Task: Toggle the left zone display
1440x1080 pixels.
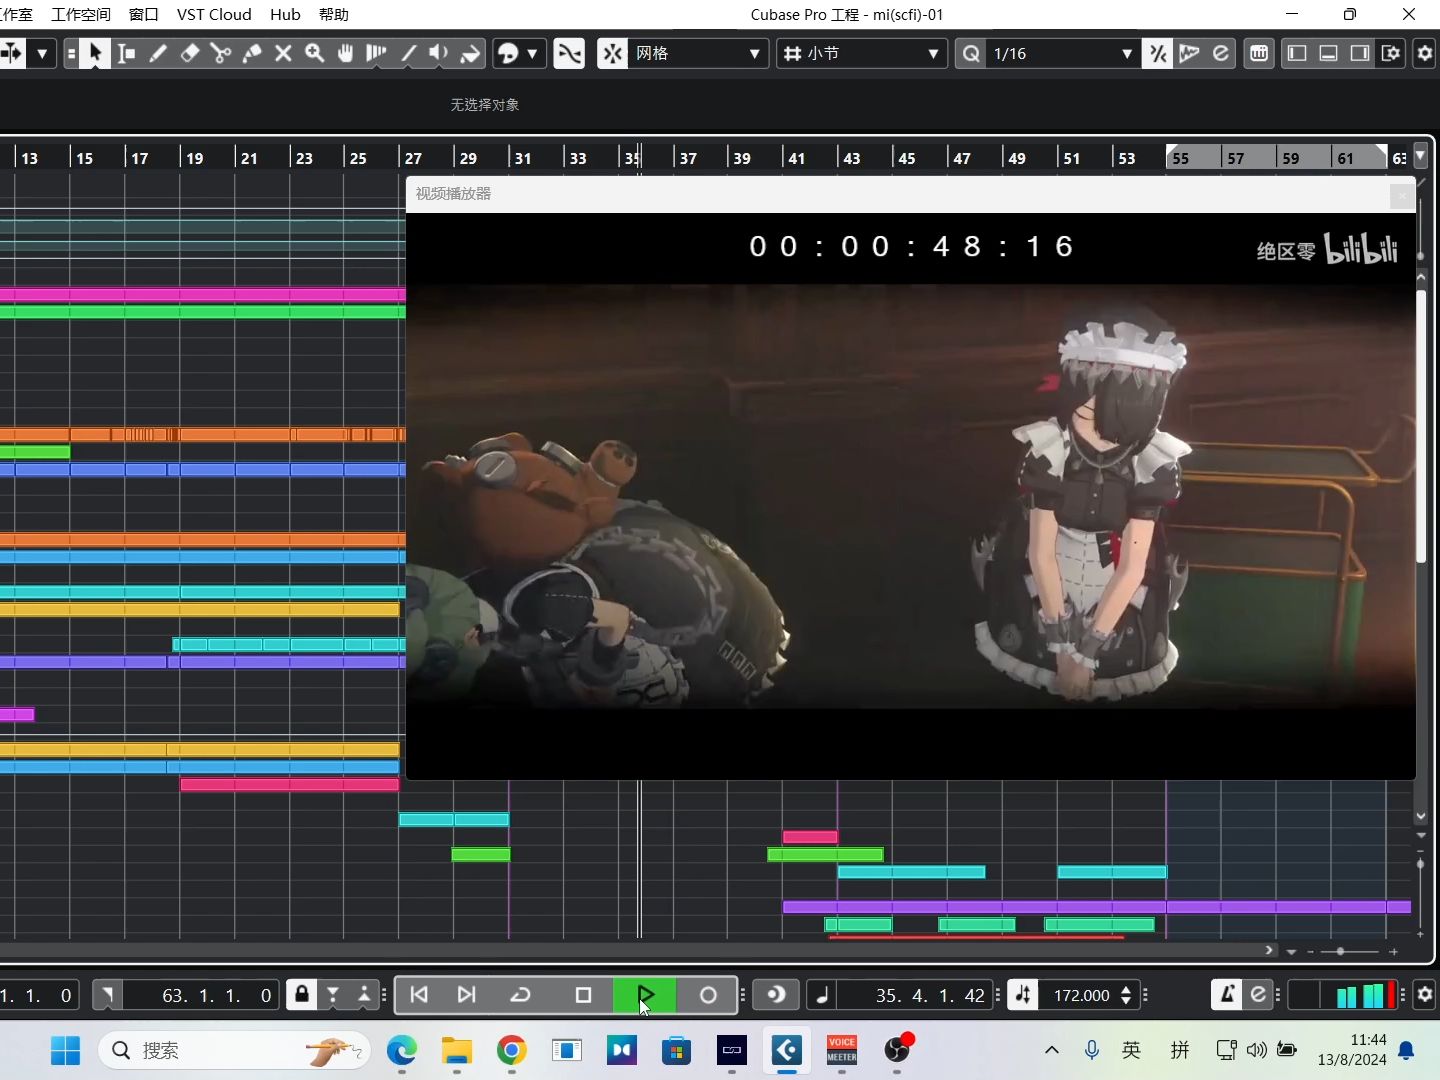Action: coord(1297,53)
